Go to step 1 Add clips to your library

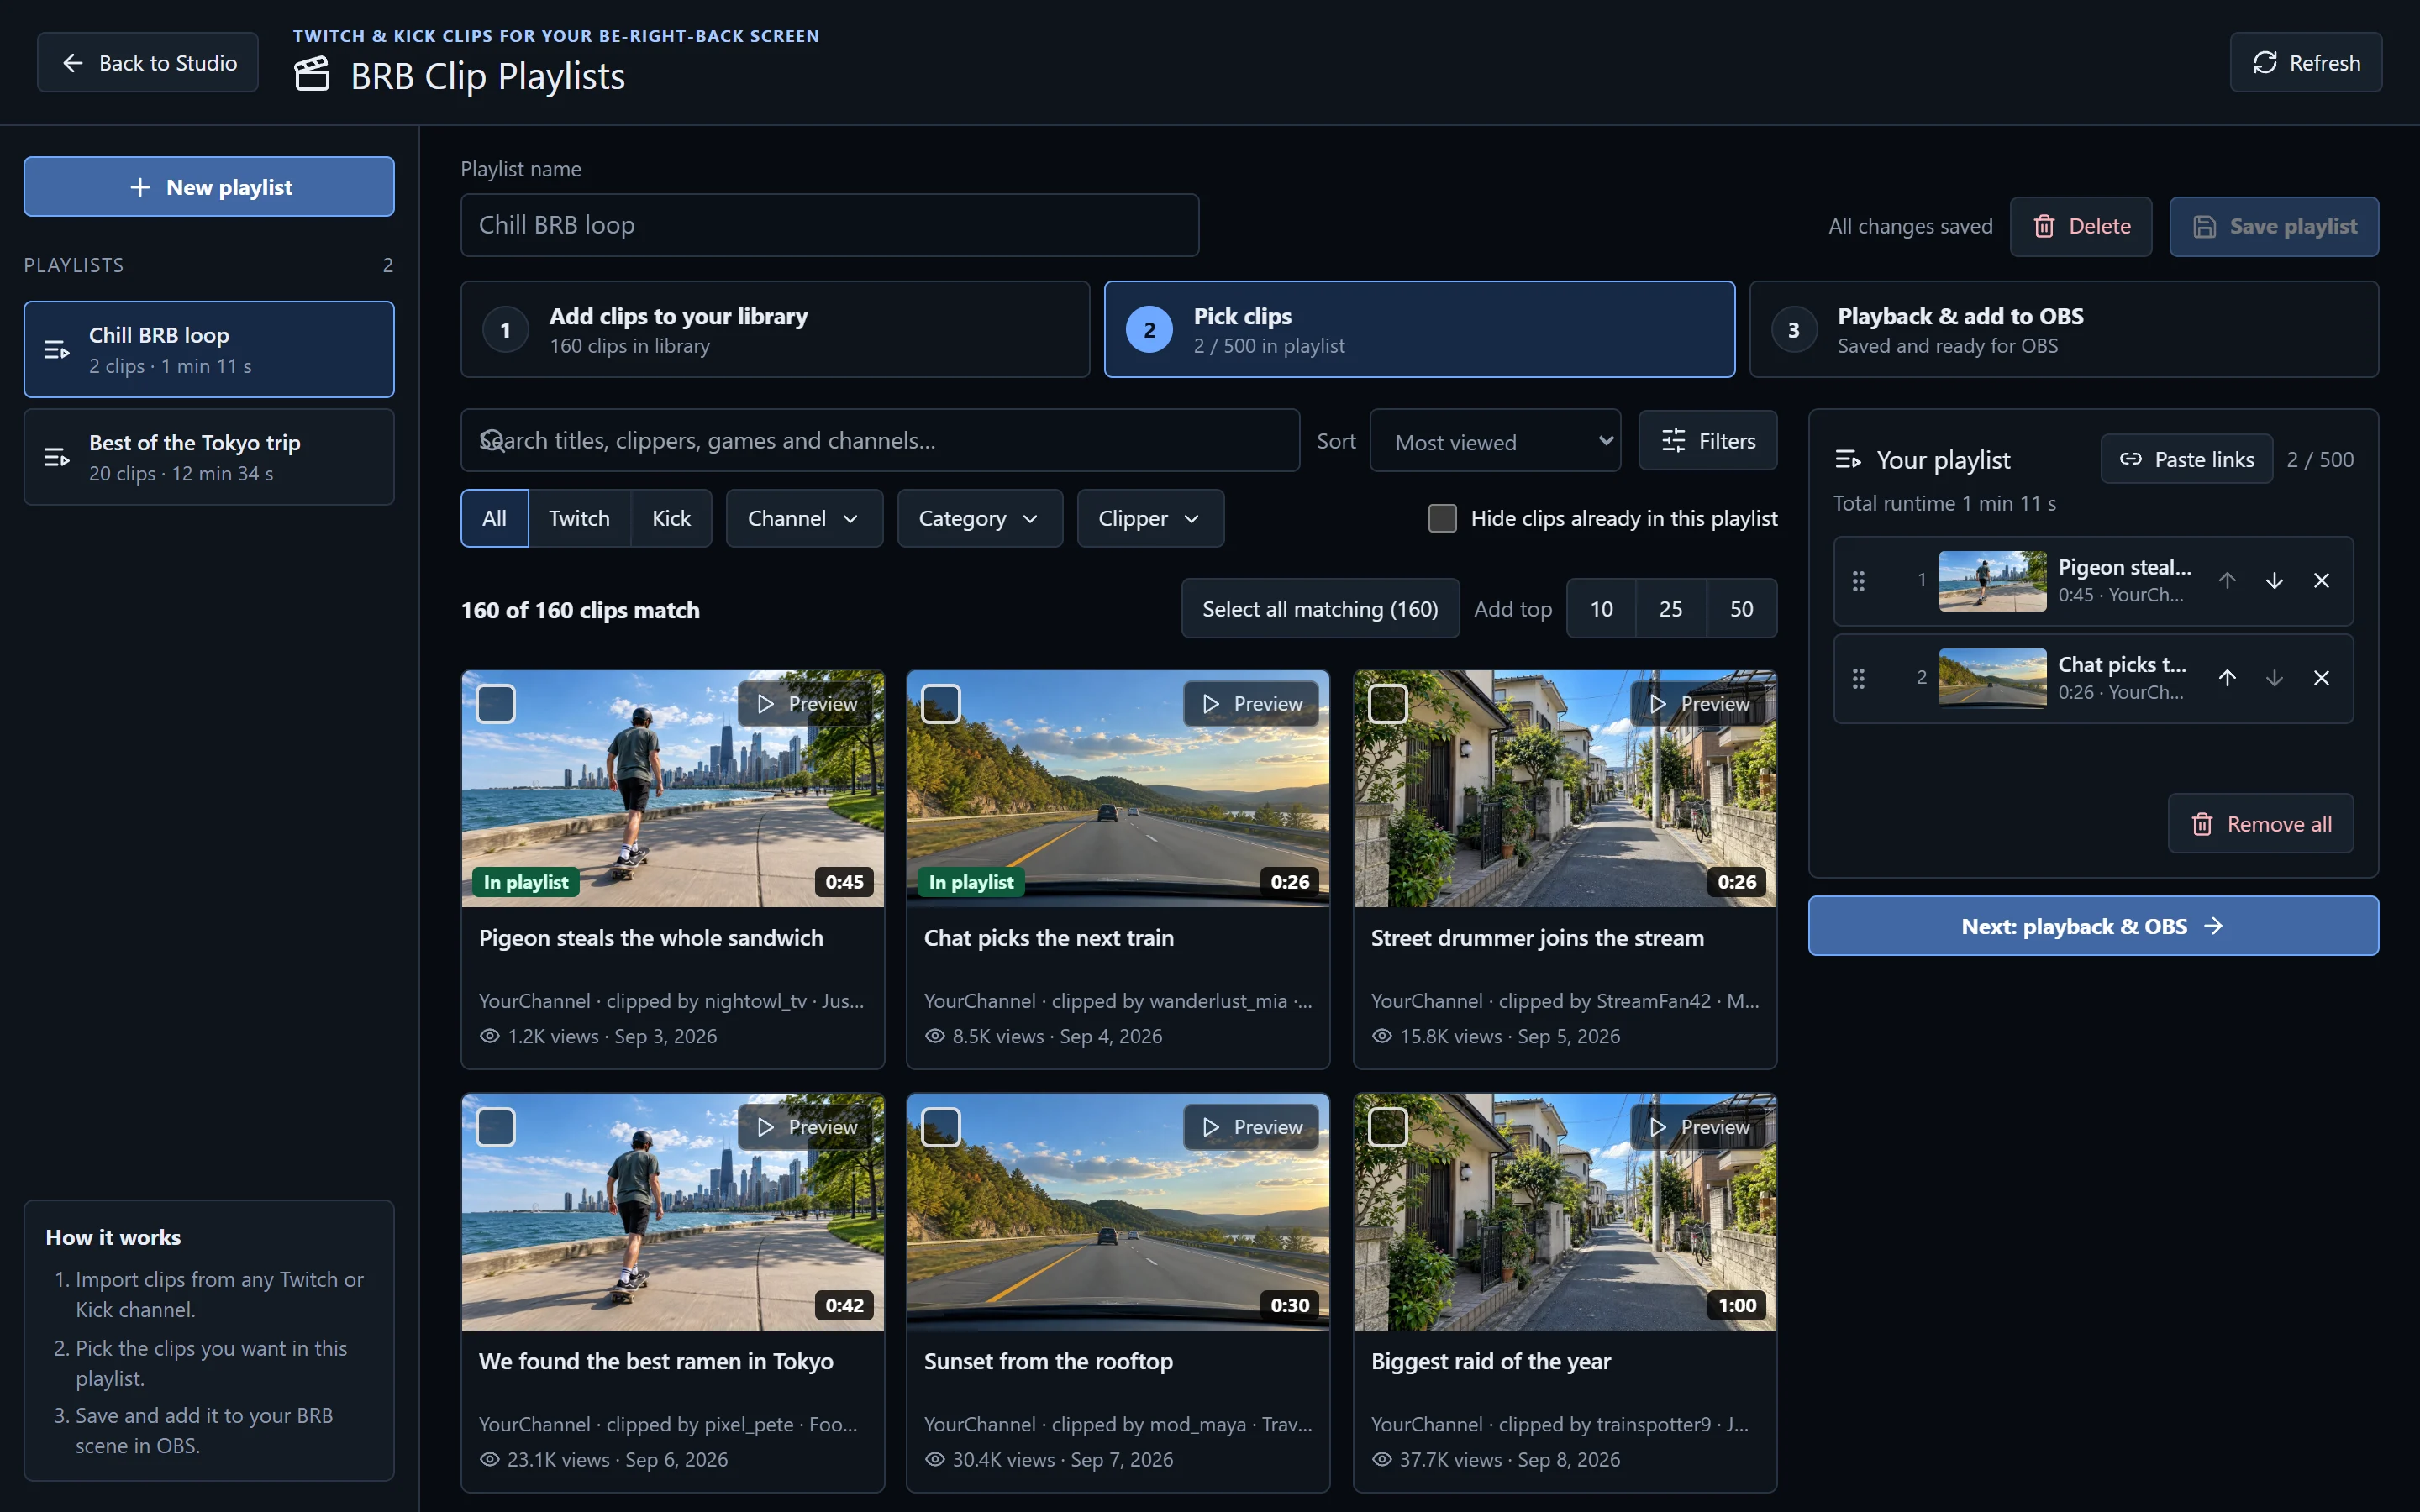click(x=775, y=329)
